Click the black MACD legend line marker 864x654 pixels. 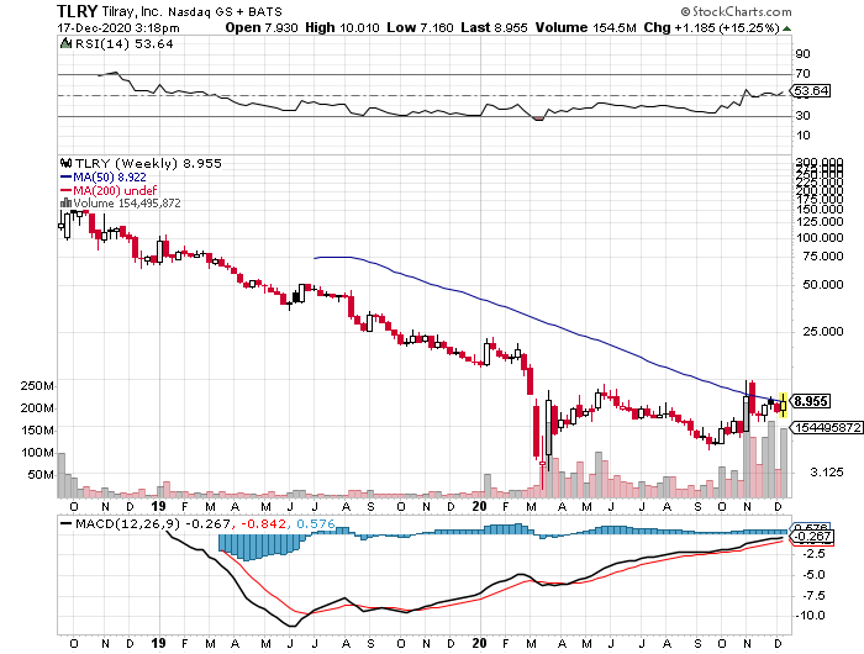coord(67,523)
